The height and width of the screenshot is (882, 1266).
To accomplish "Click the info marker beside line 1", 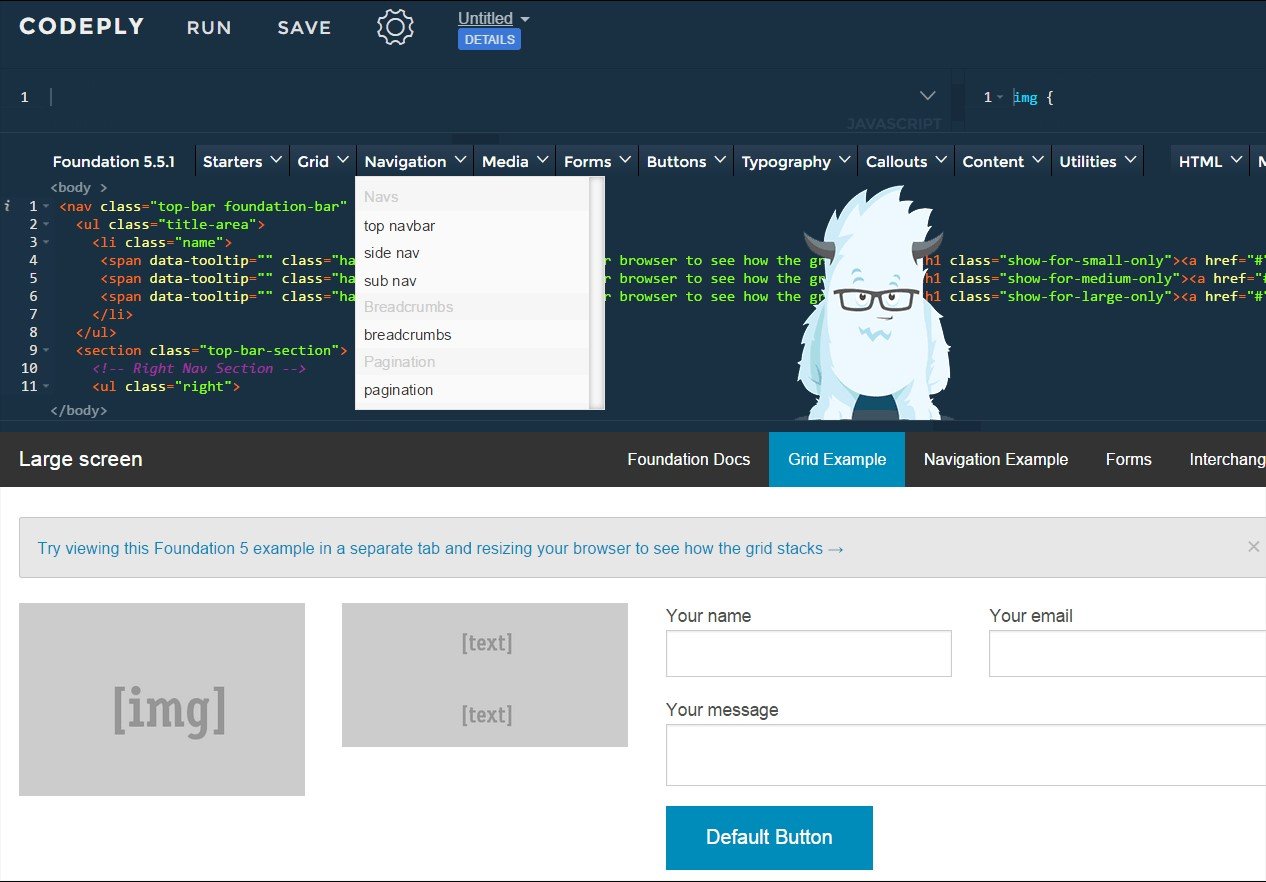I will pyautogui.click(x=7, y=206).
